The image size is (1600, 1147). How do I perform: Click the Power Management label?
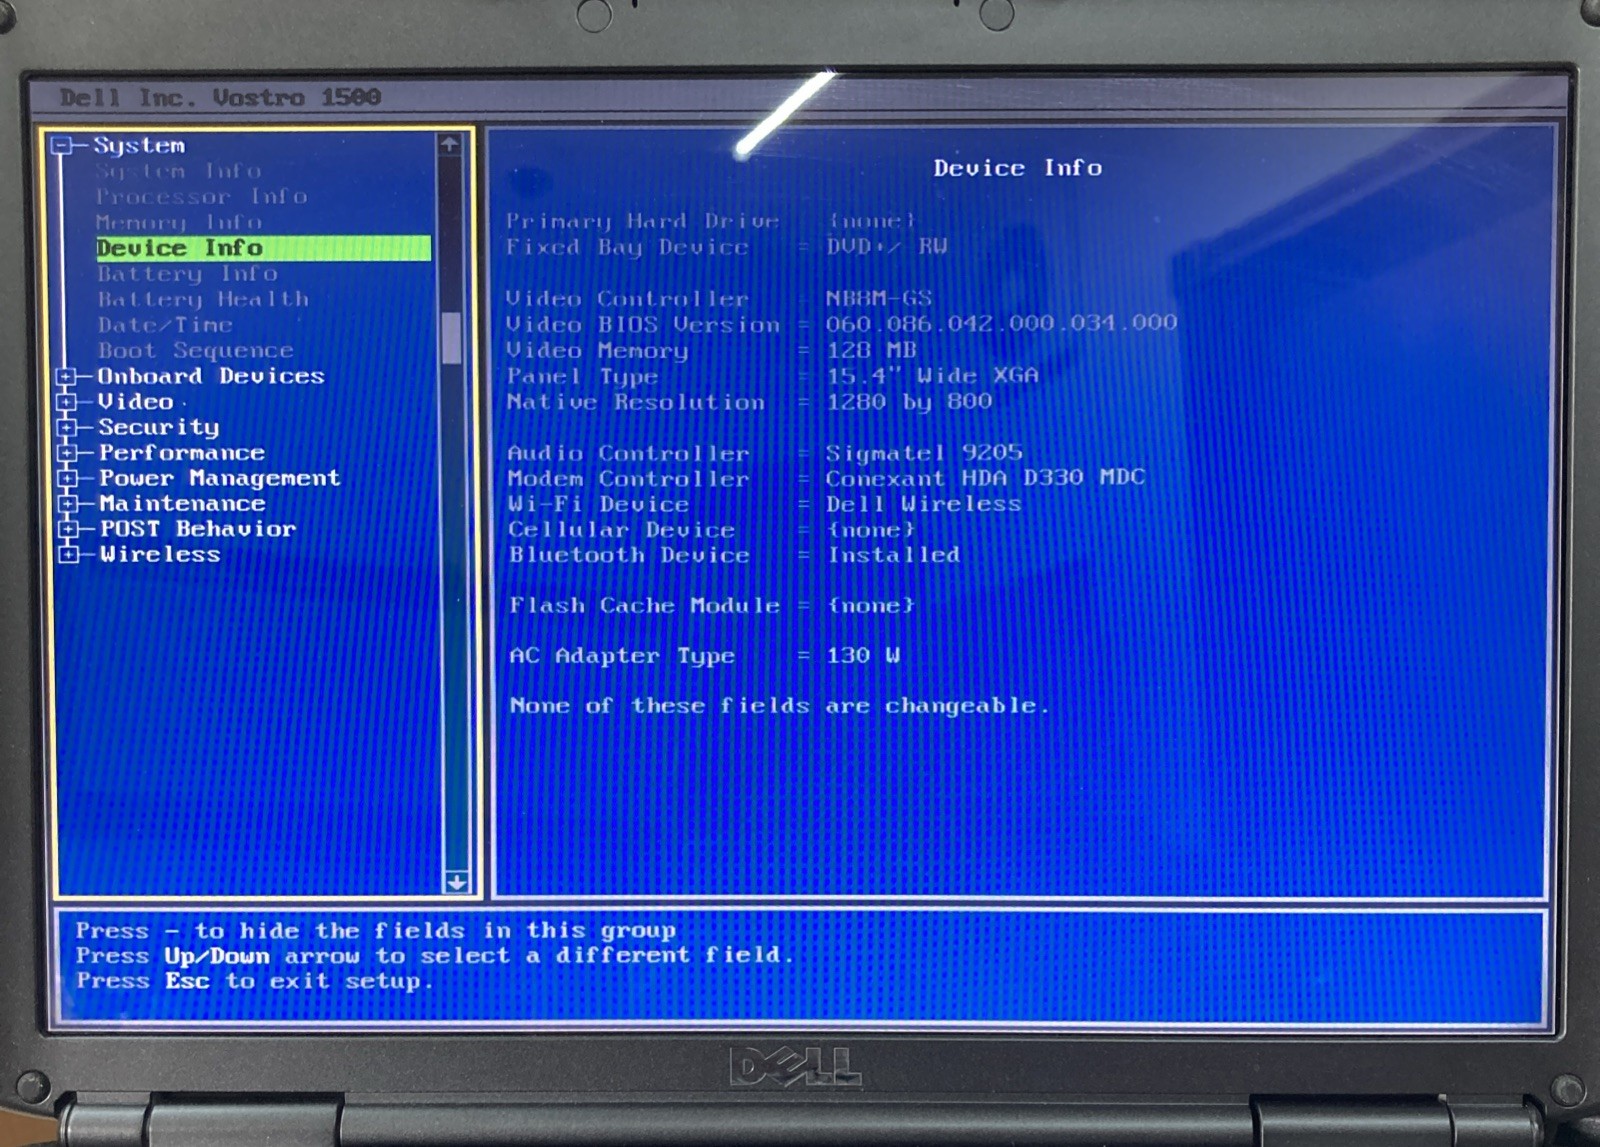pos(219,478)
